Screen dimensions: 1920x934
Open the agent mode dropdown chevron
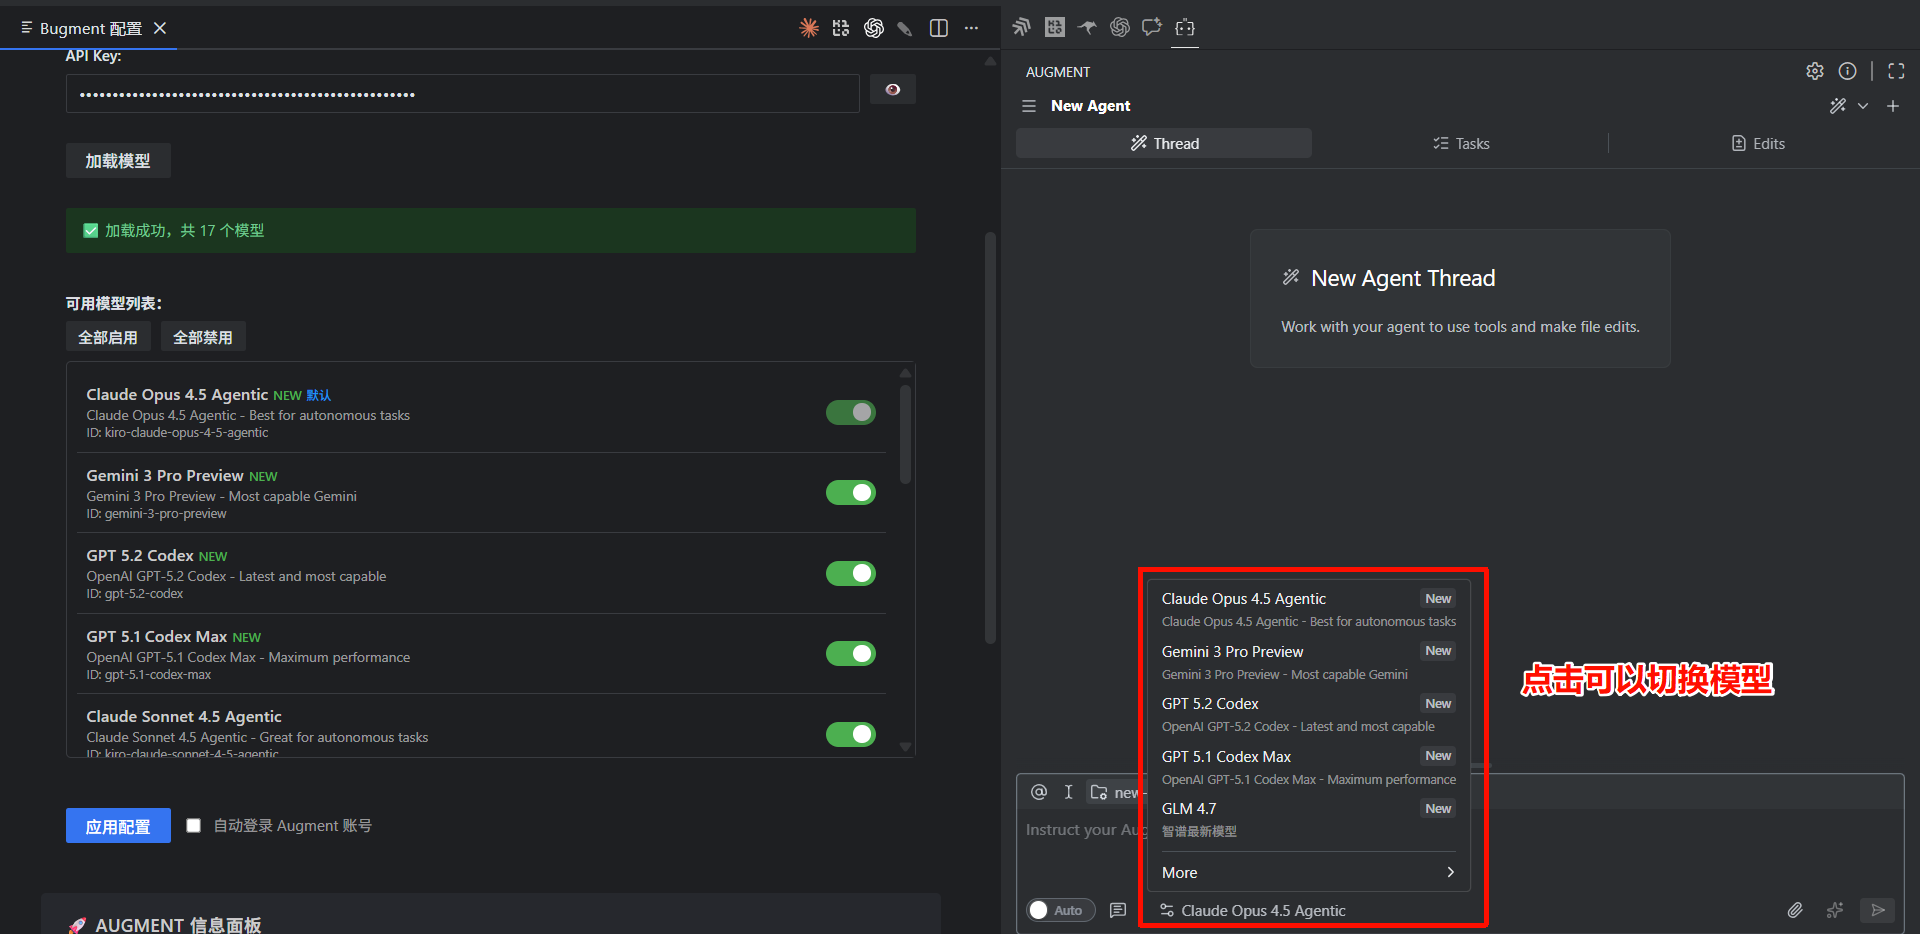pyautogui.click(x=1863, y=106)
